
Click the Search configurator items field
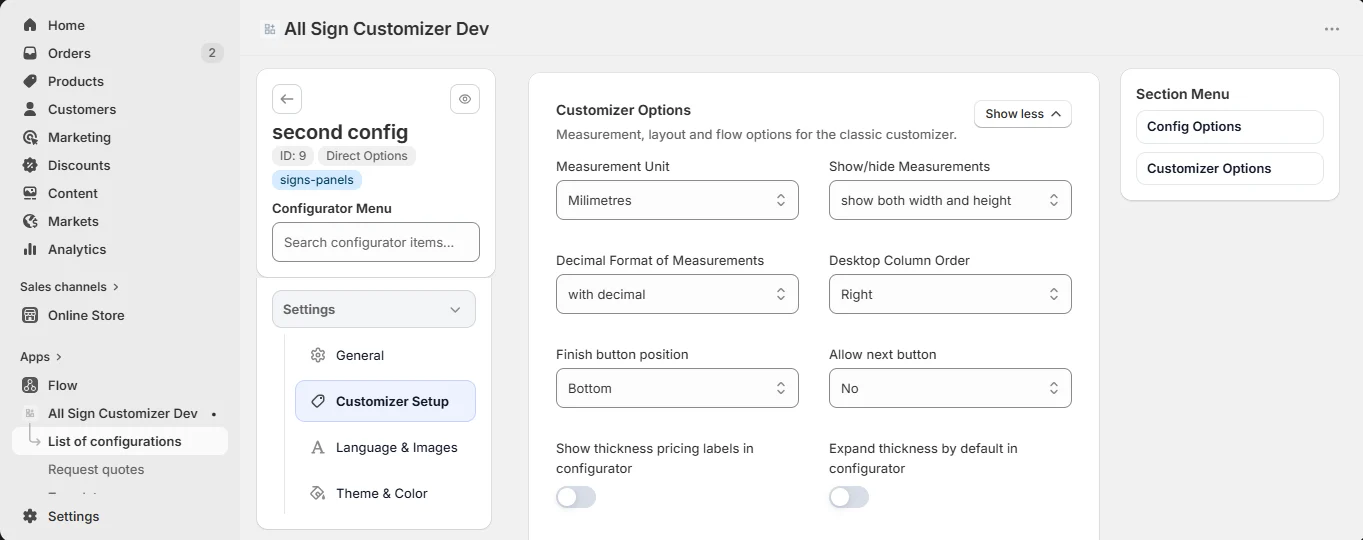(x=376, y=242)
